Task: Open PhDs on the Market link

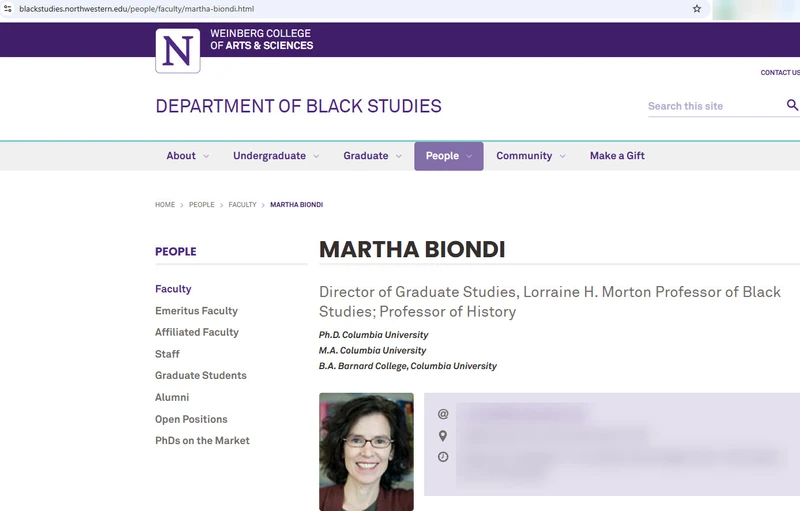Action: point(203,441)
